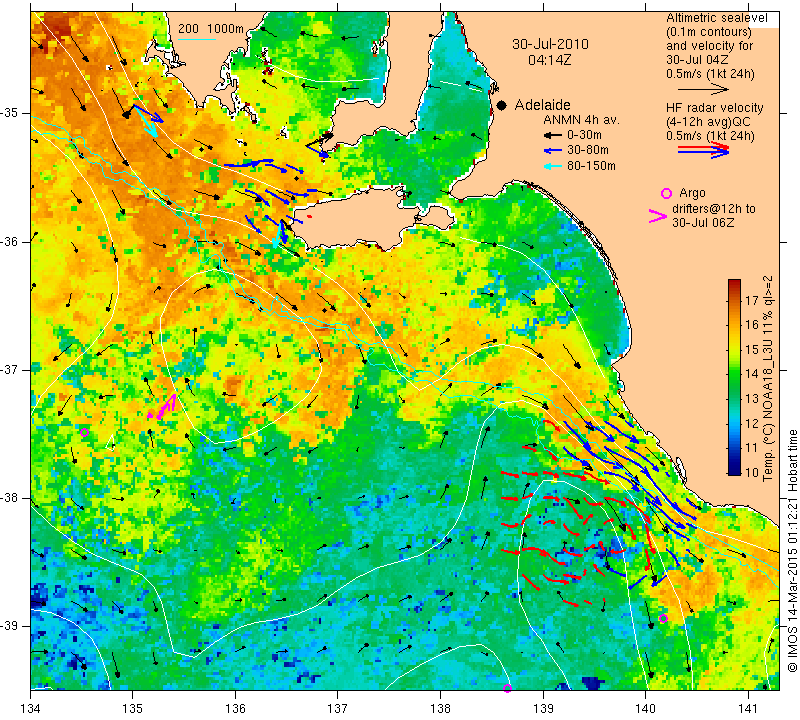Click the black Adelaide city marker dot

pos(502,105)
